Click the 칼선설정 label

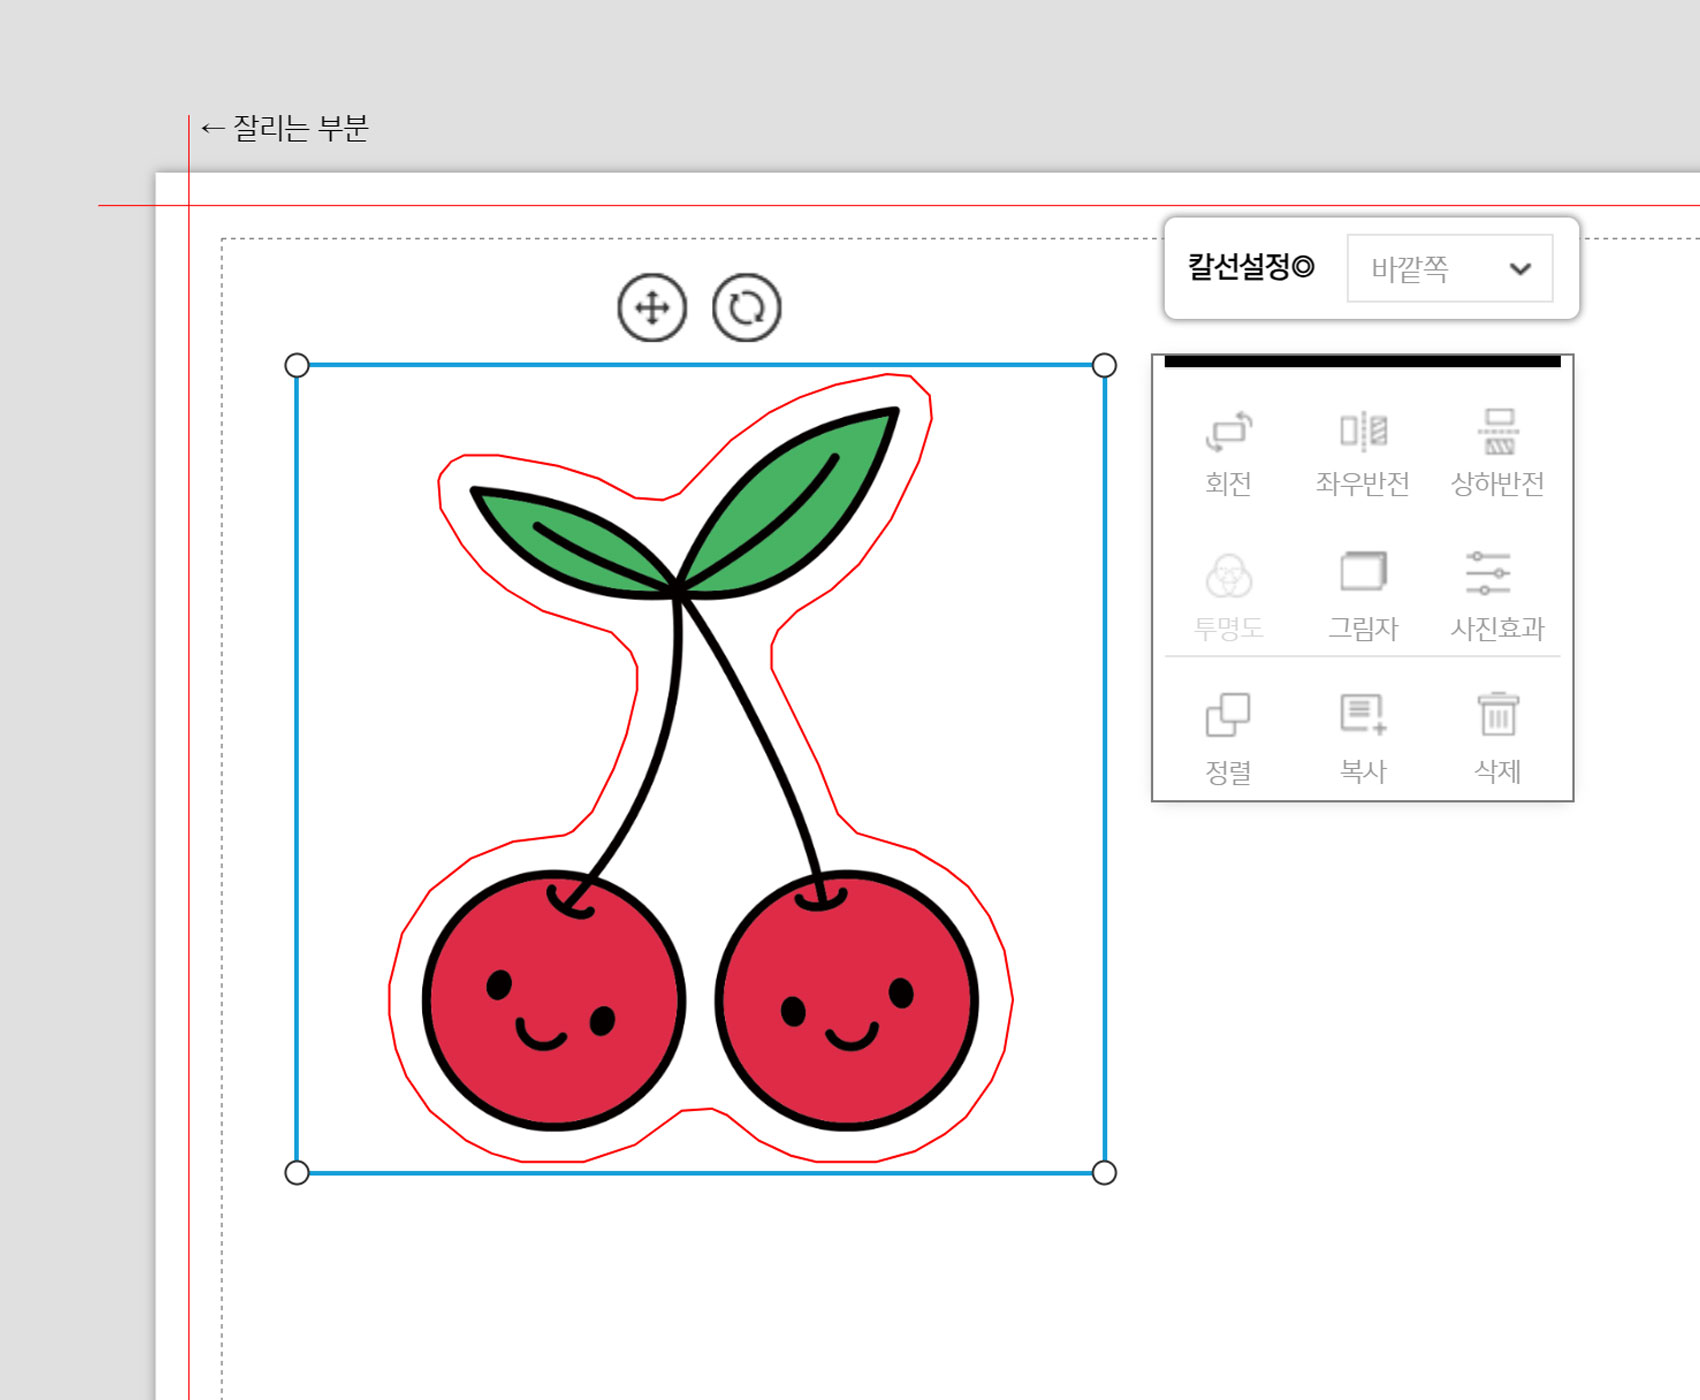pyautogui.click(x=1250, y=267)
